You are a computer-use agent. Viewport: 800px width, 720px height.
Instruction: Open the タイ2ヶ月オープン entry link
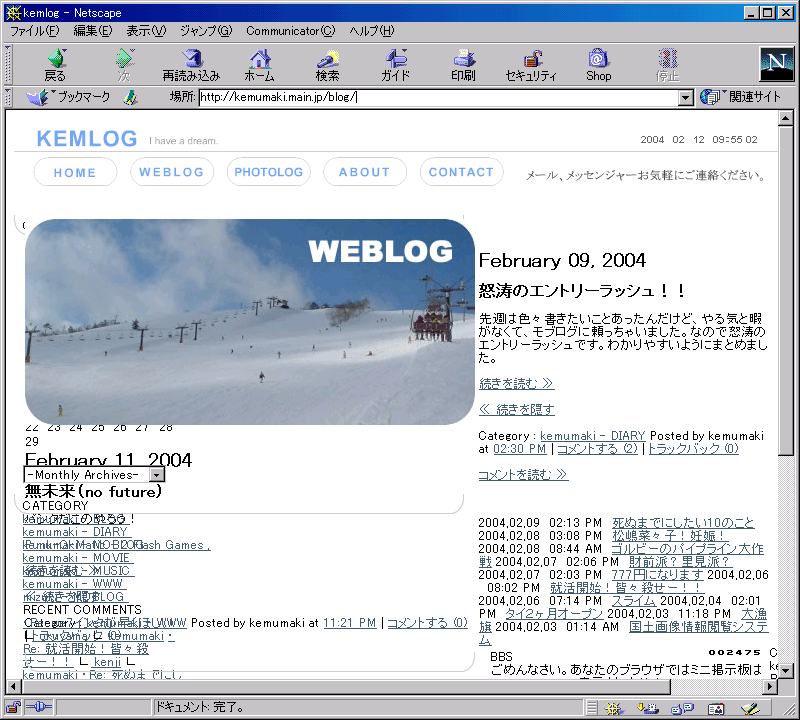[554, 614]
